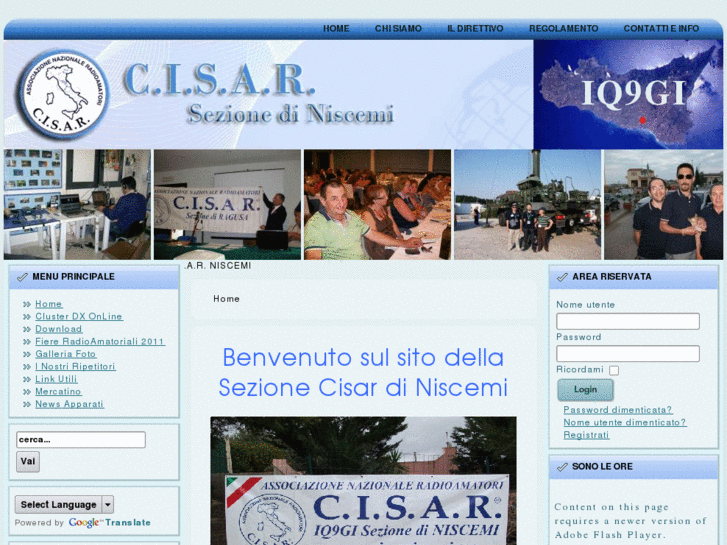The height and width of the screenshot is (545, 727).
Task: Click the Google Translate logo link
Action: coord(109,523)
